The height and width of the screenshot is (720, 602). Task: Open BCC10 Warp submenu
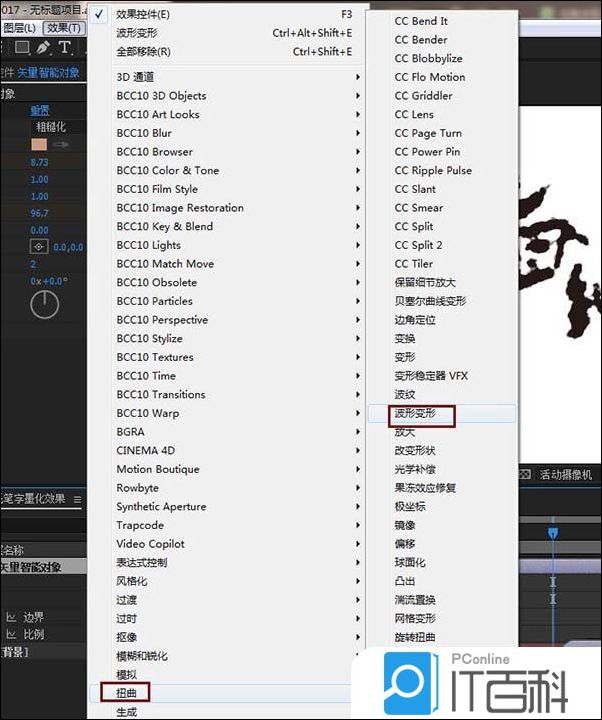point(228,413)
